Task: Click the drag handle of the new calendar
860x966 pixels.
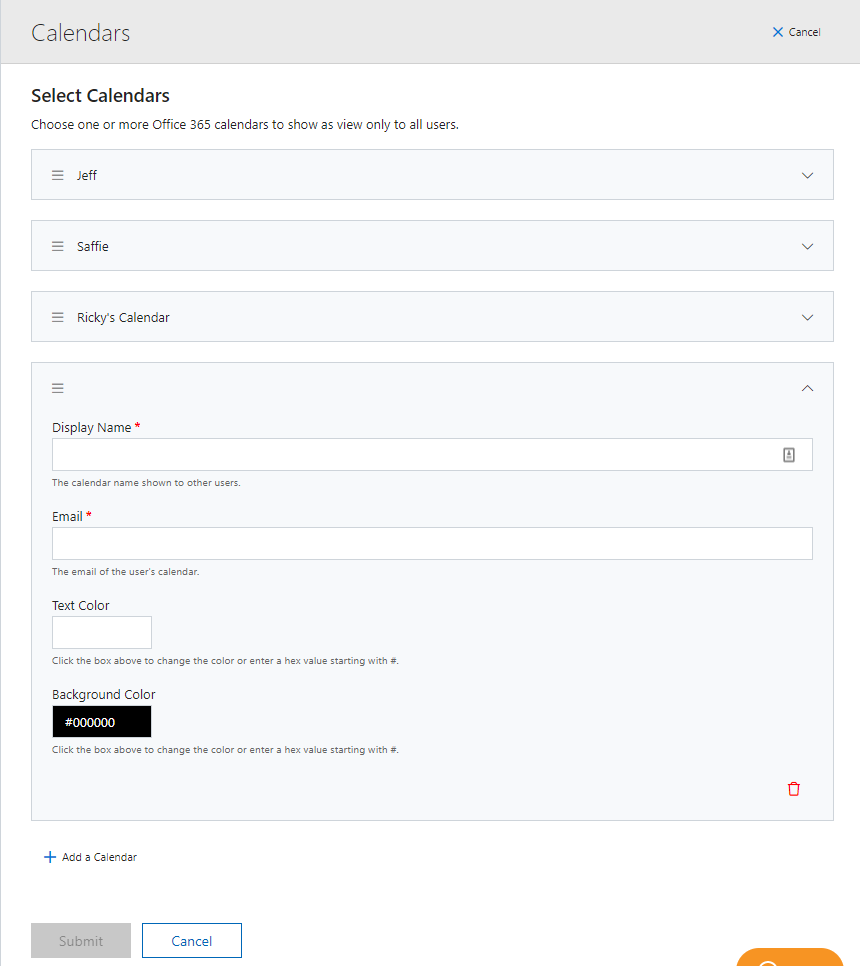Action: point(57,388)
